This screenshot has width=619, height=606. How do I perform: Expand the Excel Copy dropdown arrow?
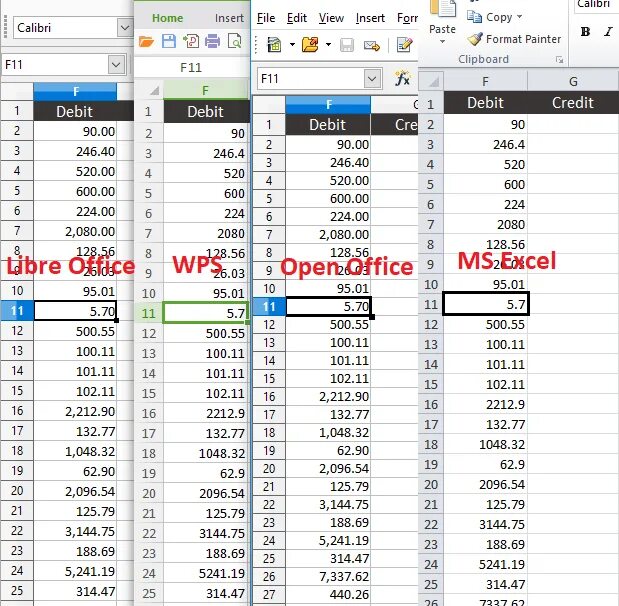[520, 17]
